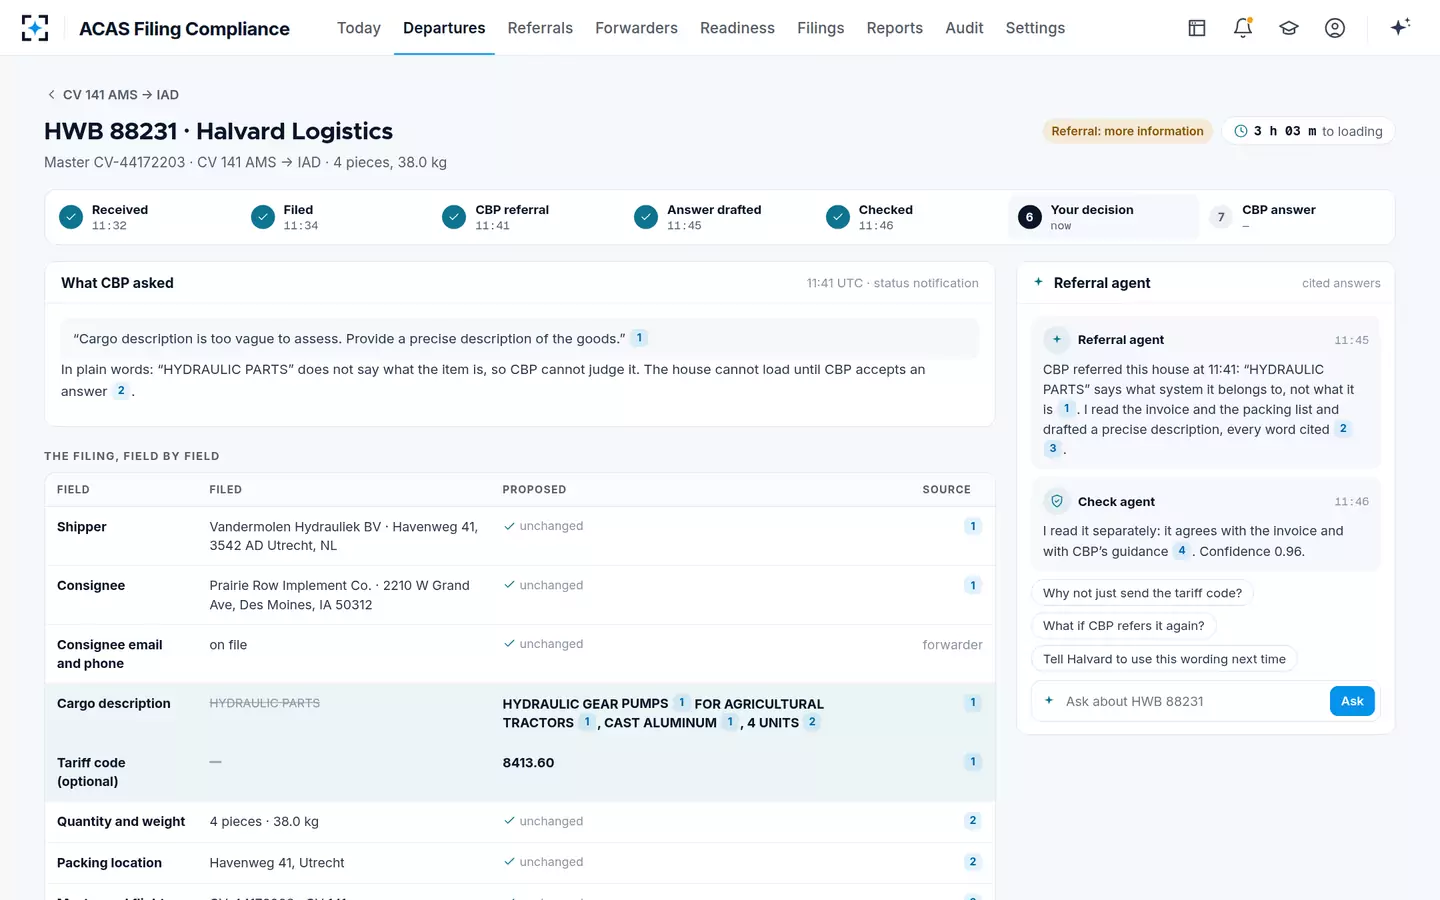Focus the 'Ask about HWB 88231' input
The height and width of the screenshot is (900, 1440).
click(x=1190, y=701)
